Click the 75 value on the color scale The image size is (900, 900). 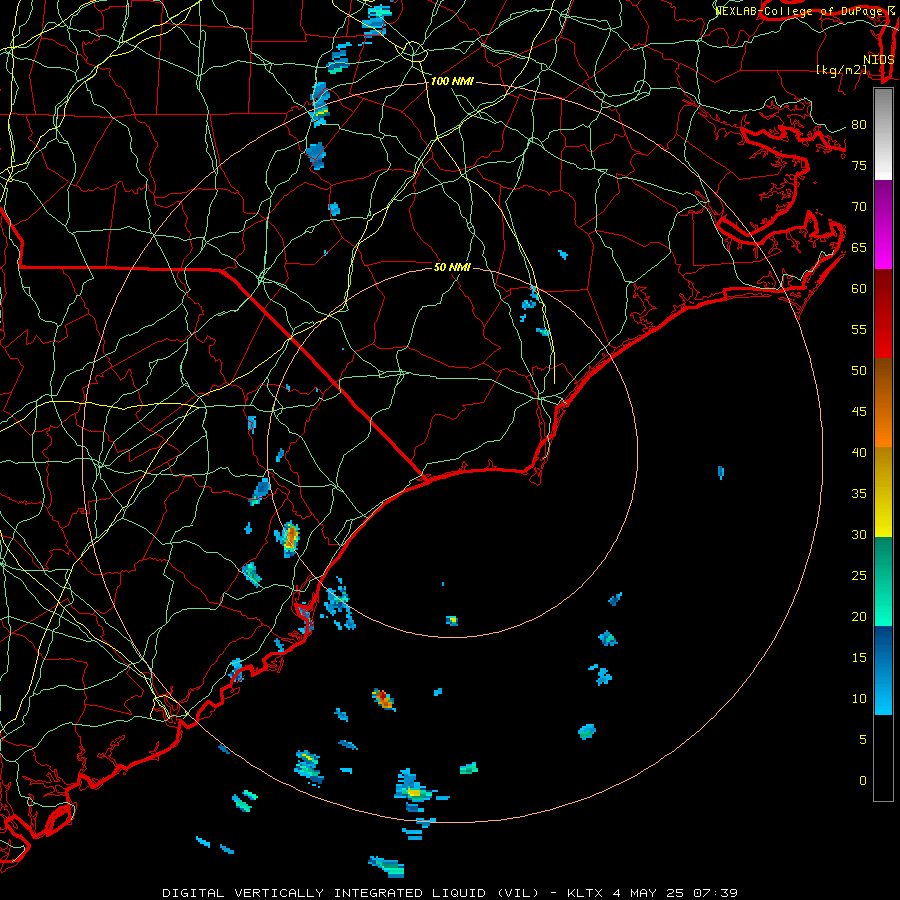859,166
